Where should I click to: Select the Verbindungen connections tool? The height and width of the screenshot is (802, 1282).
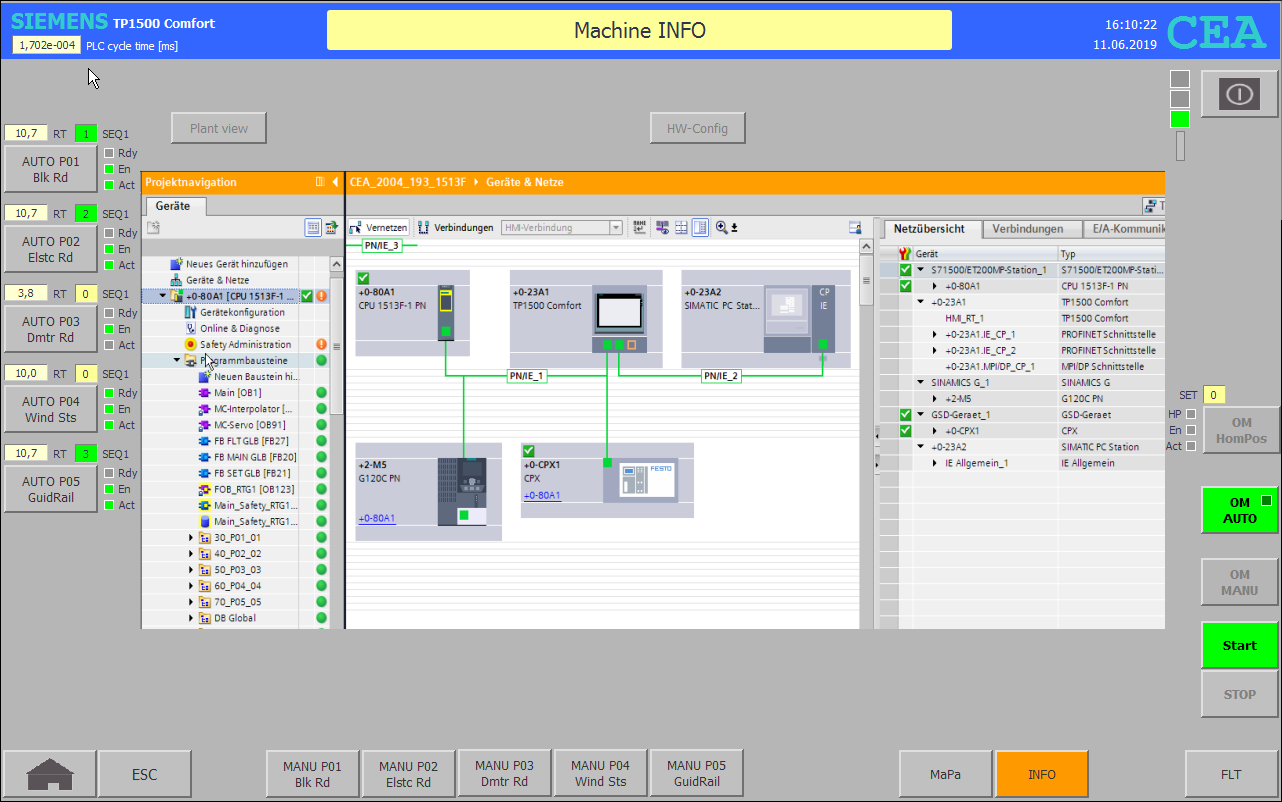point(456,227)
